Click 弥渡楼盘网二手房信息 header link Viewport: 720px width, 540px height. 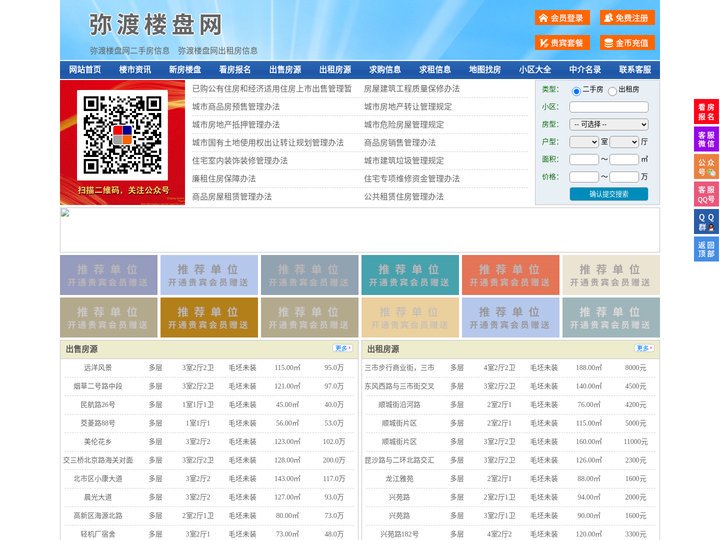129,51
